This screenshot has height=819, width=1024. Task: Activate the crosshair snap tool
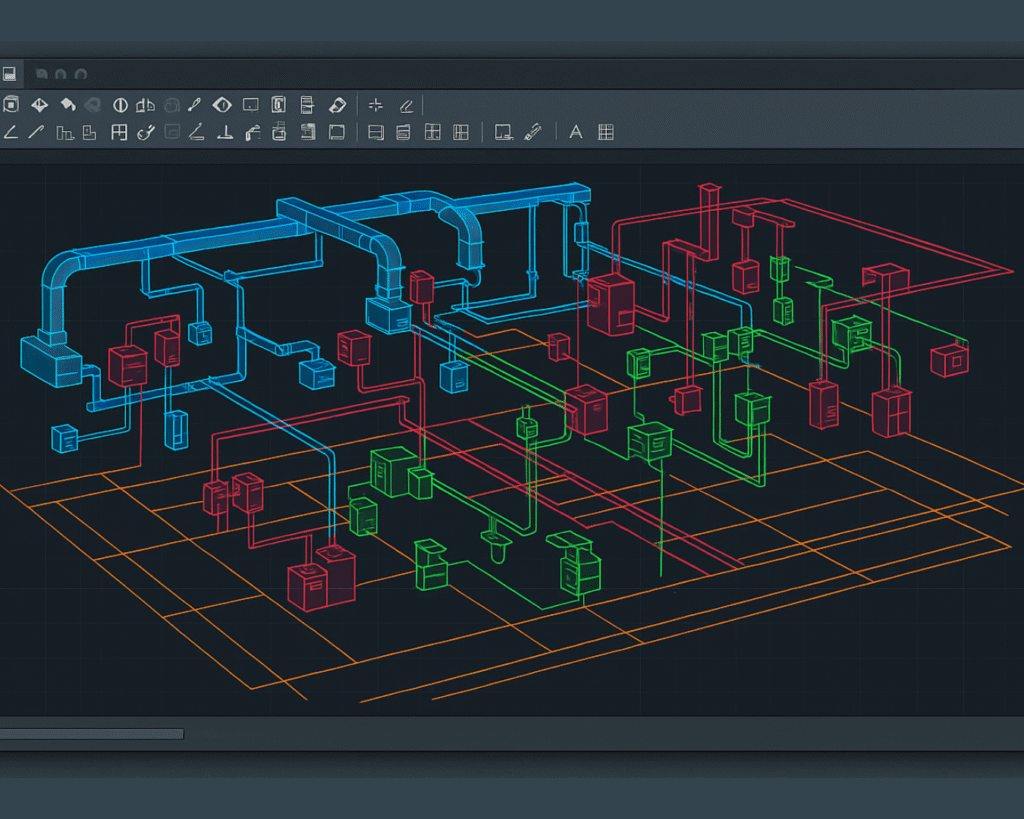[x=376, y=104]
